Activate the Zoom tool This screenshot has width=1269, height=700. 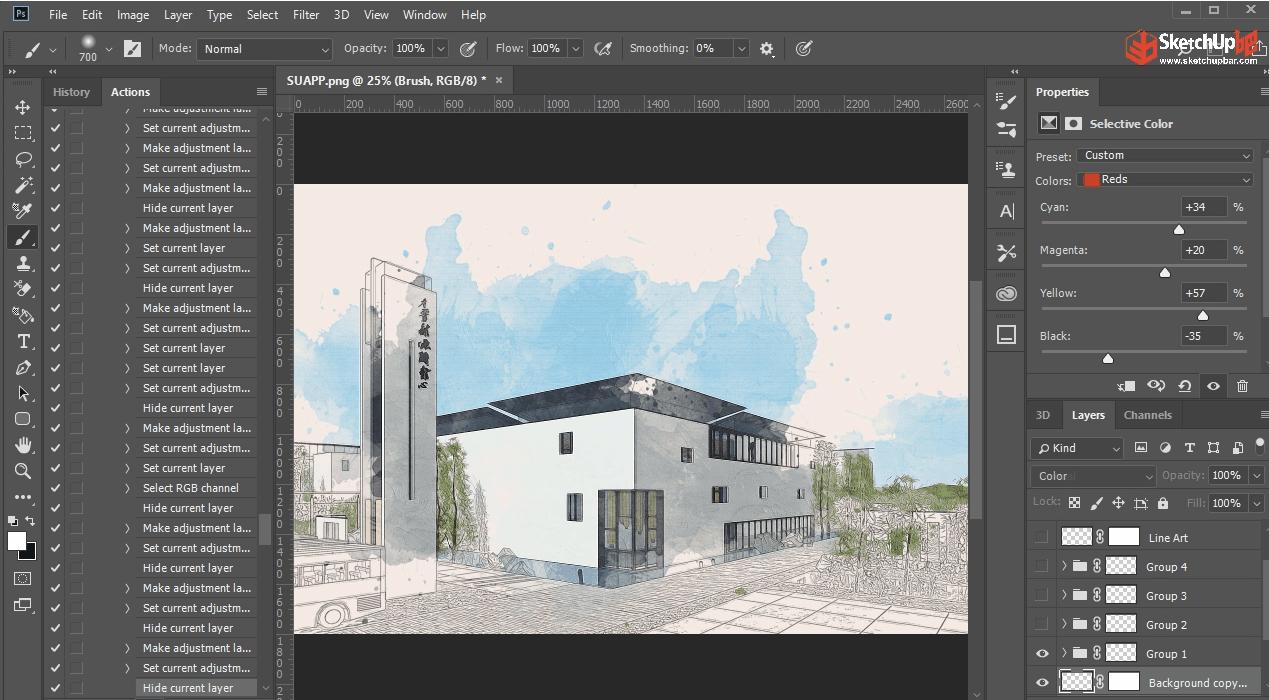pos(22,471)
